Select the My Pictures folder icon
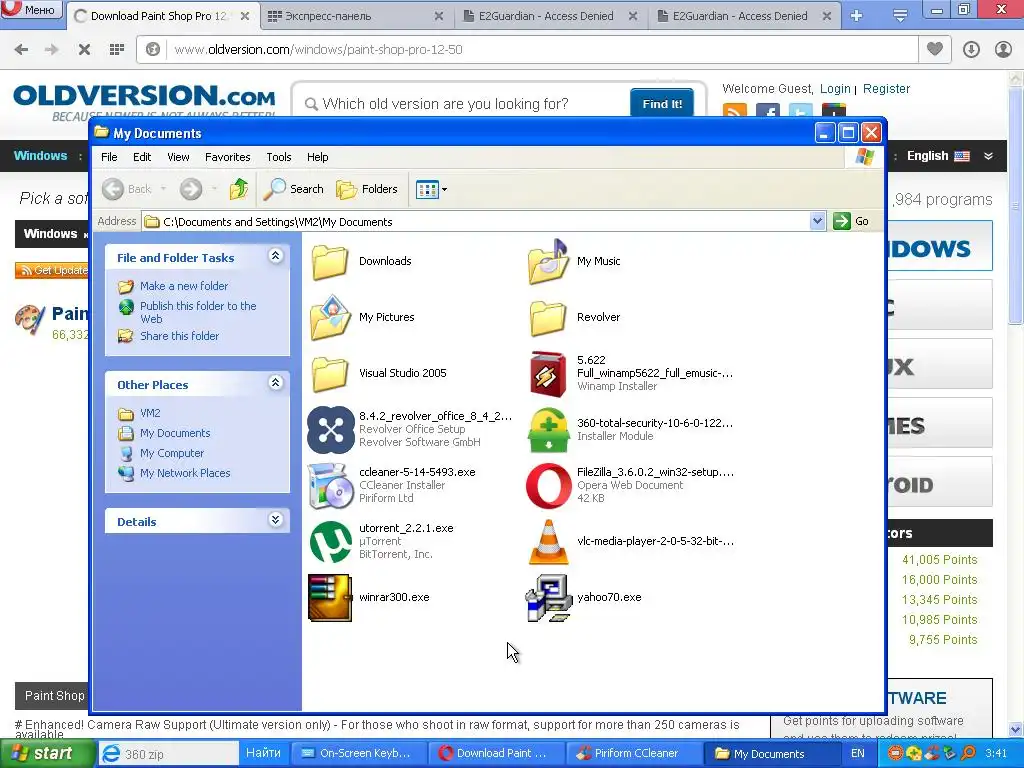The image size is (1024, 768). pyautogui.click(x=330, y=317)
